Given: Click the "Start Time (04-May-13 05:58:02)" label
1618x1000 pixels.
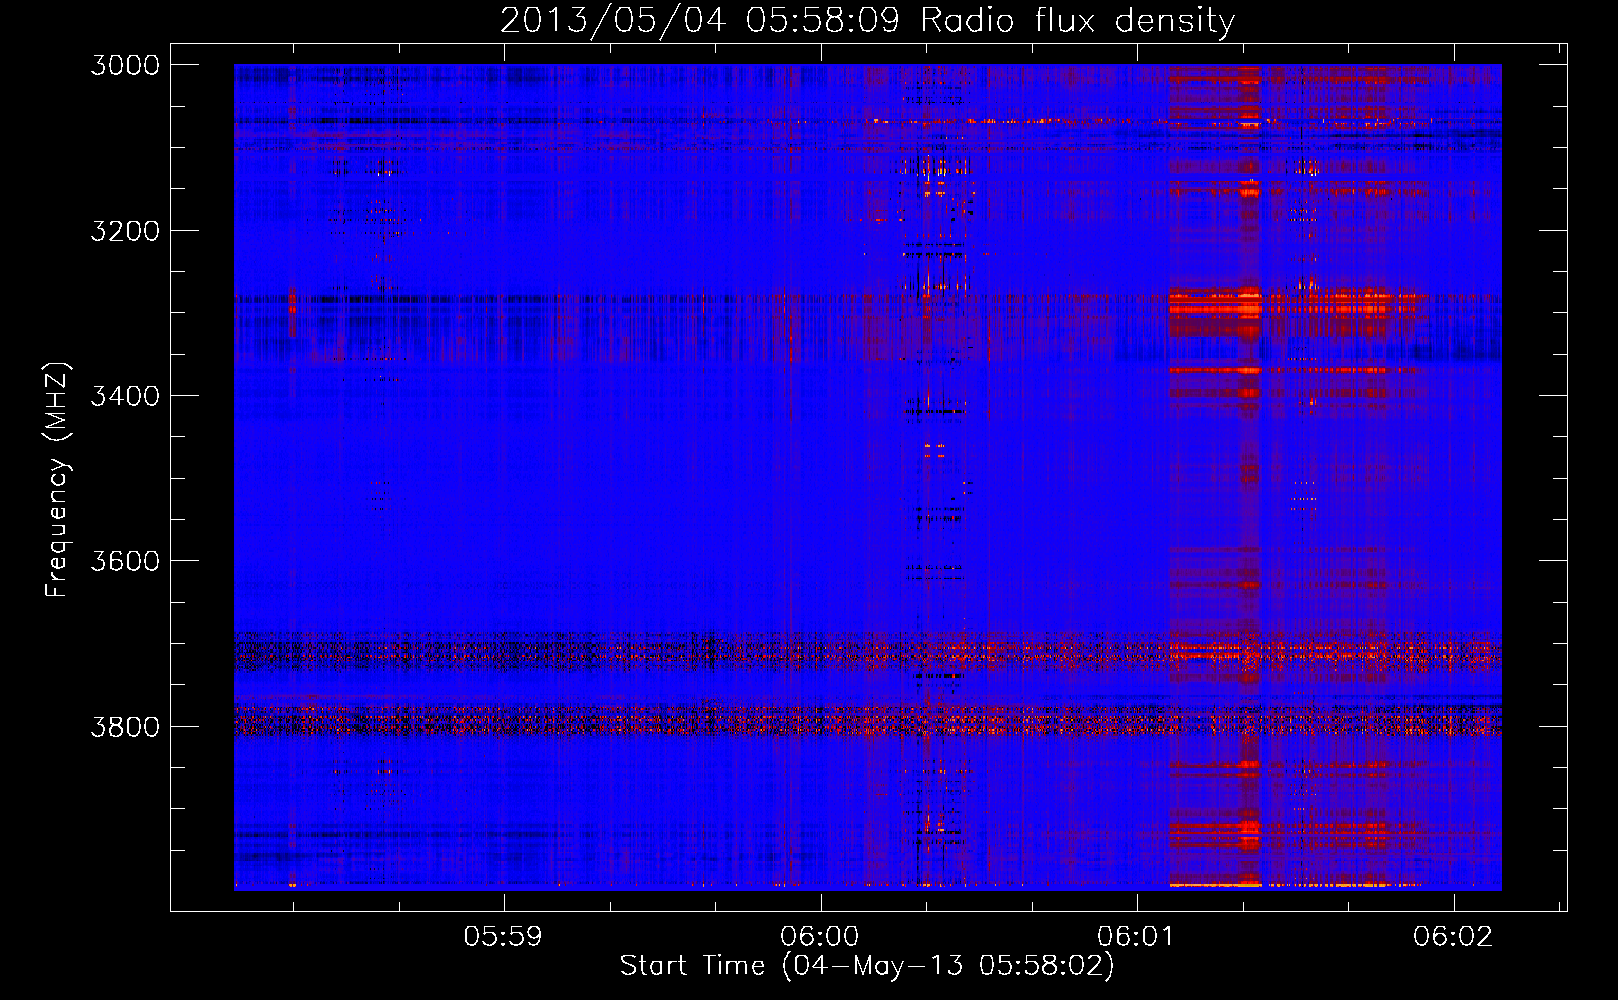Looking at the screenshot, I should click(x=866, y=966).
